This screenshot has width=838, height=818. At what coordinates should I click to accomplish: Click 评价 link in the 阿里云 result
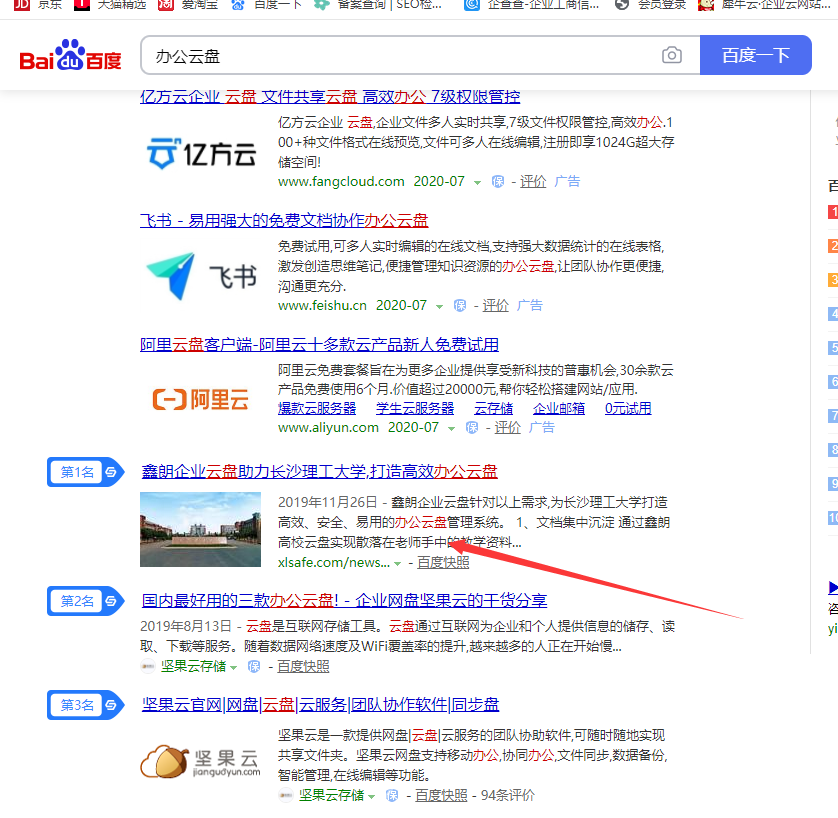point(507,427)
